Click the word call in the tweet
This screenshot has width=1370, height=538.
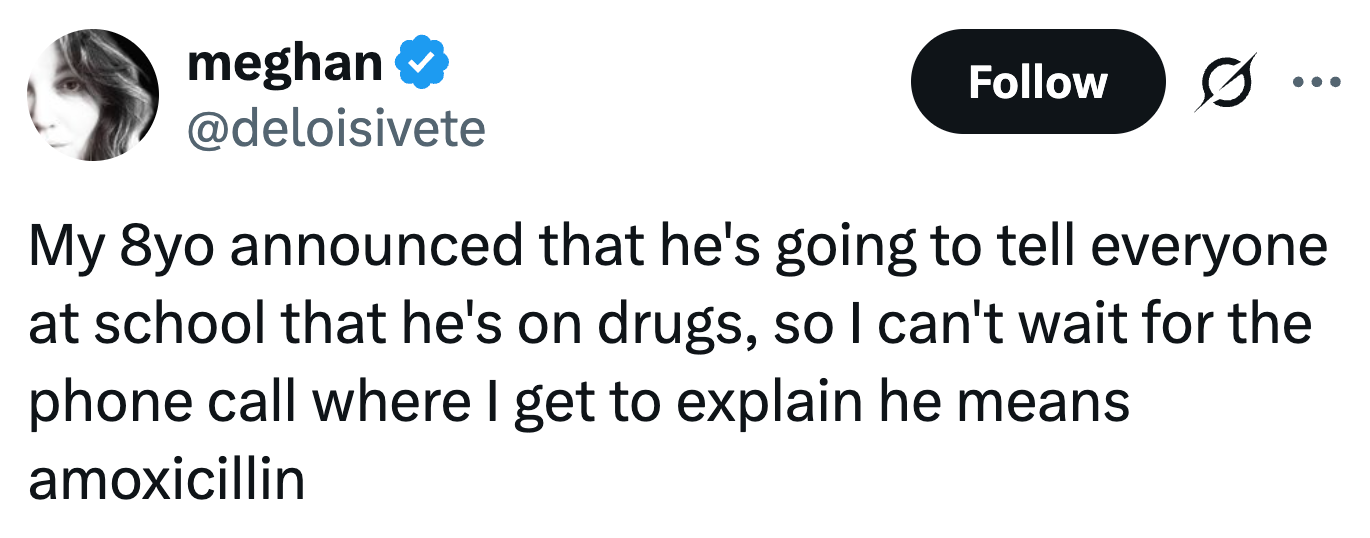258,403
